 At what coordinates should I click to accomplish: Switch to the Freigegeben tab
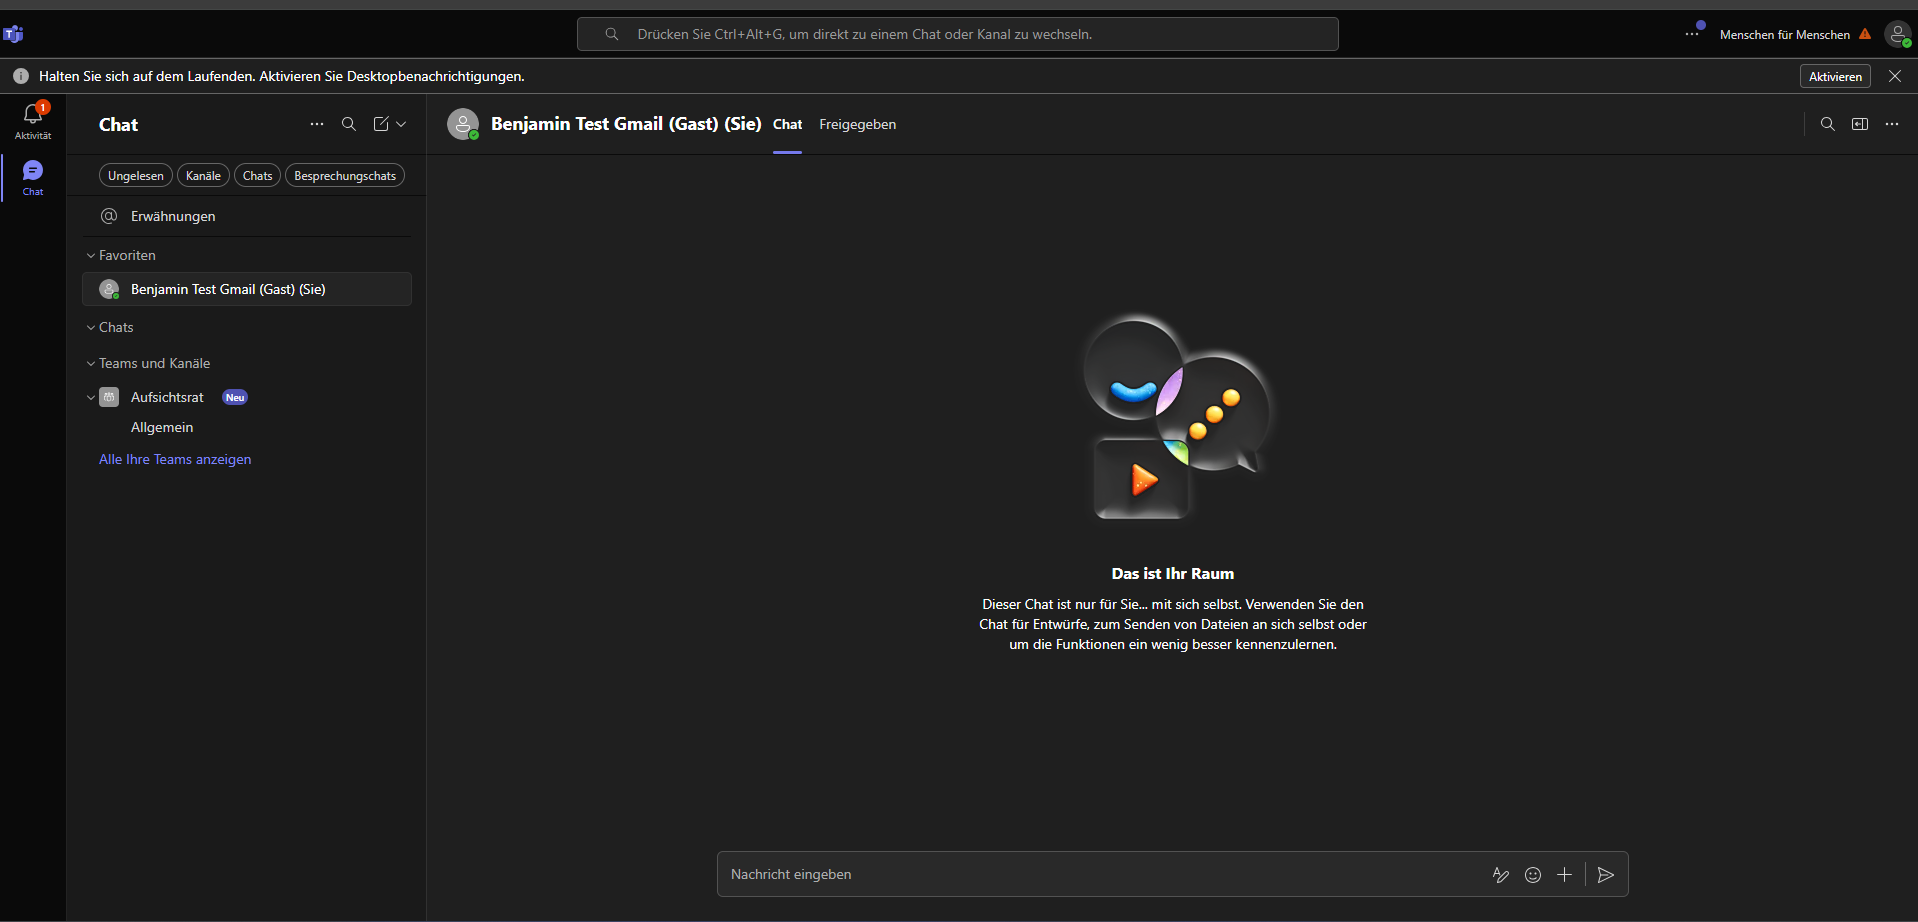pos(857,125)
